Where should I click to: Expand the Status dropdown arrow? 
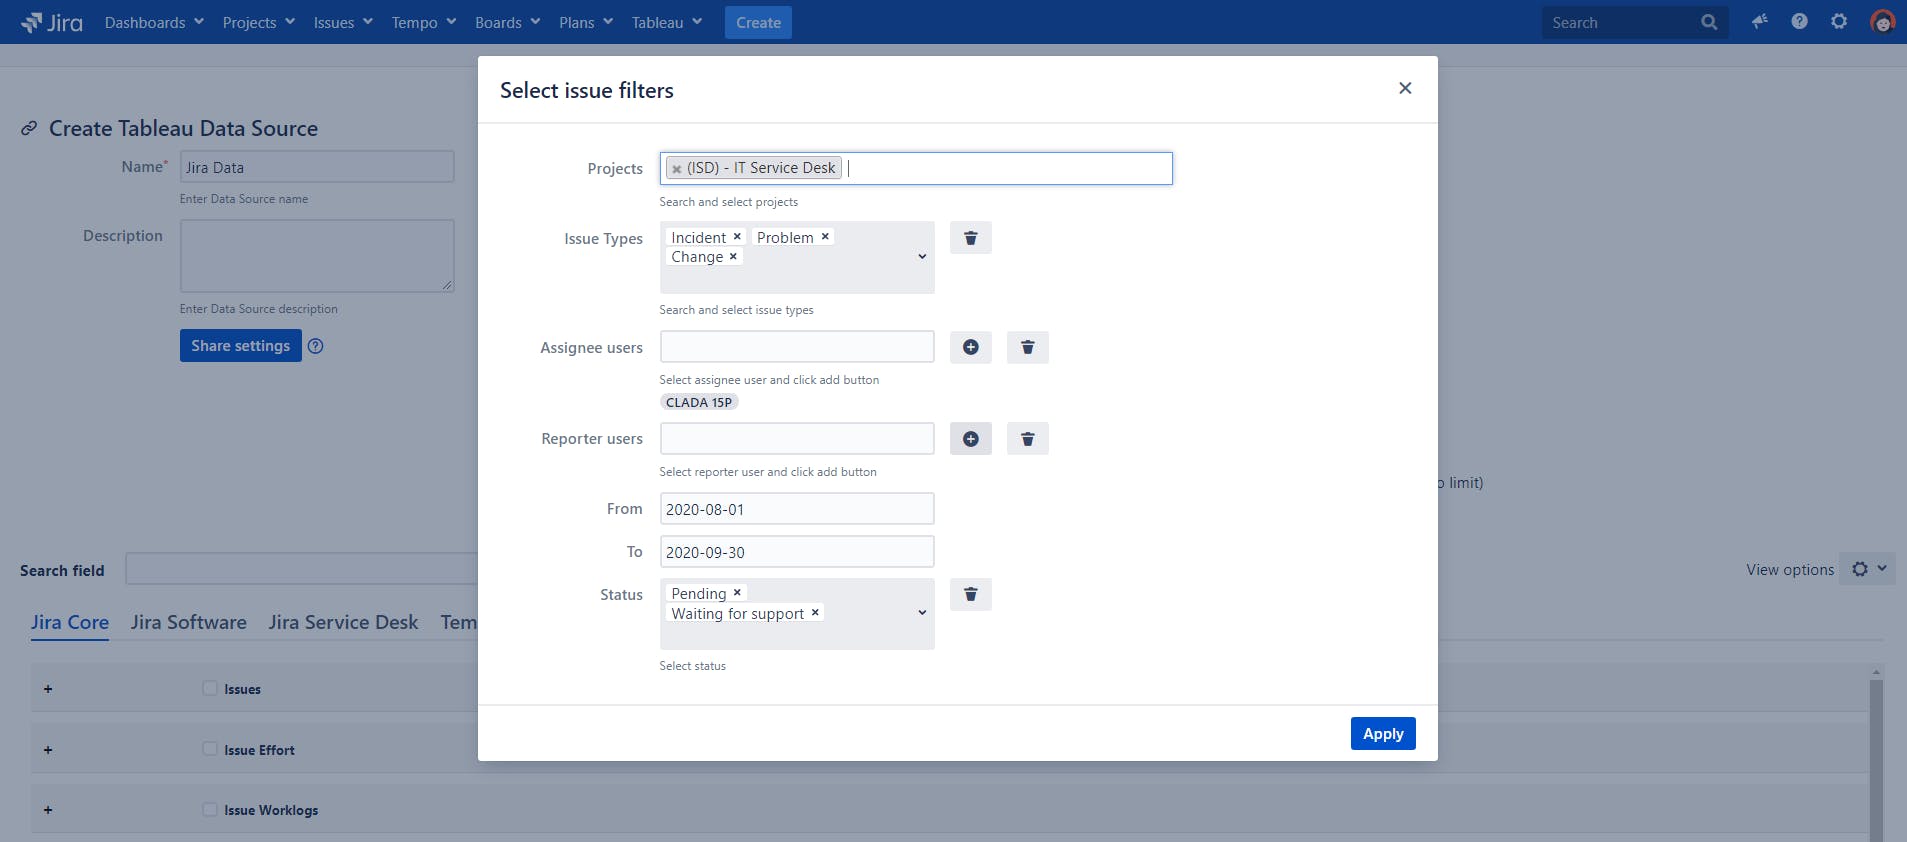tap(922, 613)
